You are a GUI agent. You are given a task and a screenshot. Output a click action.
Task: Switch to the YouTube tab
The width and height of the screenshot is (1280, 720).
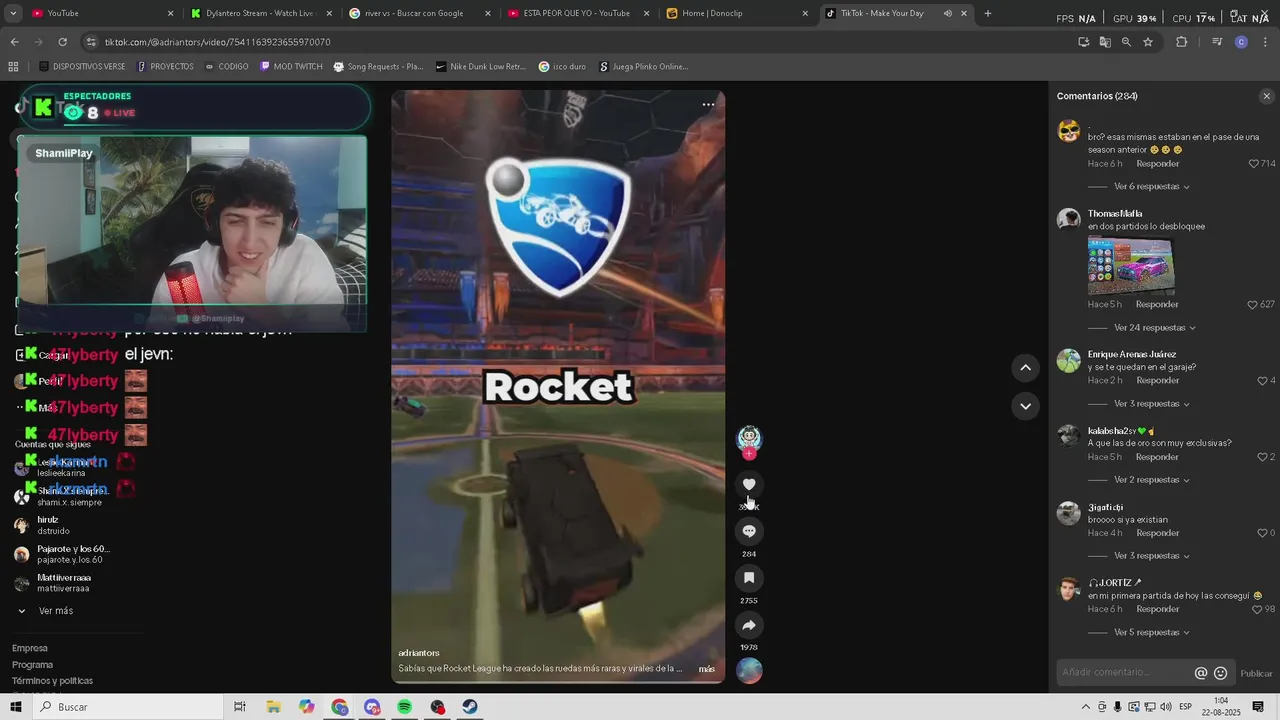[100, 13]
